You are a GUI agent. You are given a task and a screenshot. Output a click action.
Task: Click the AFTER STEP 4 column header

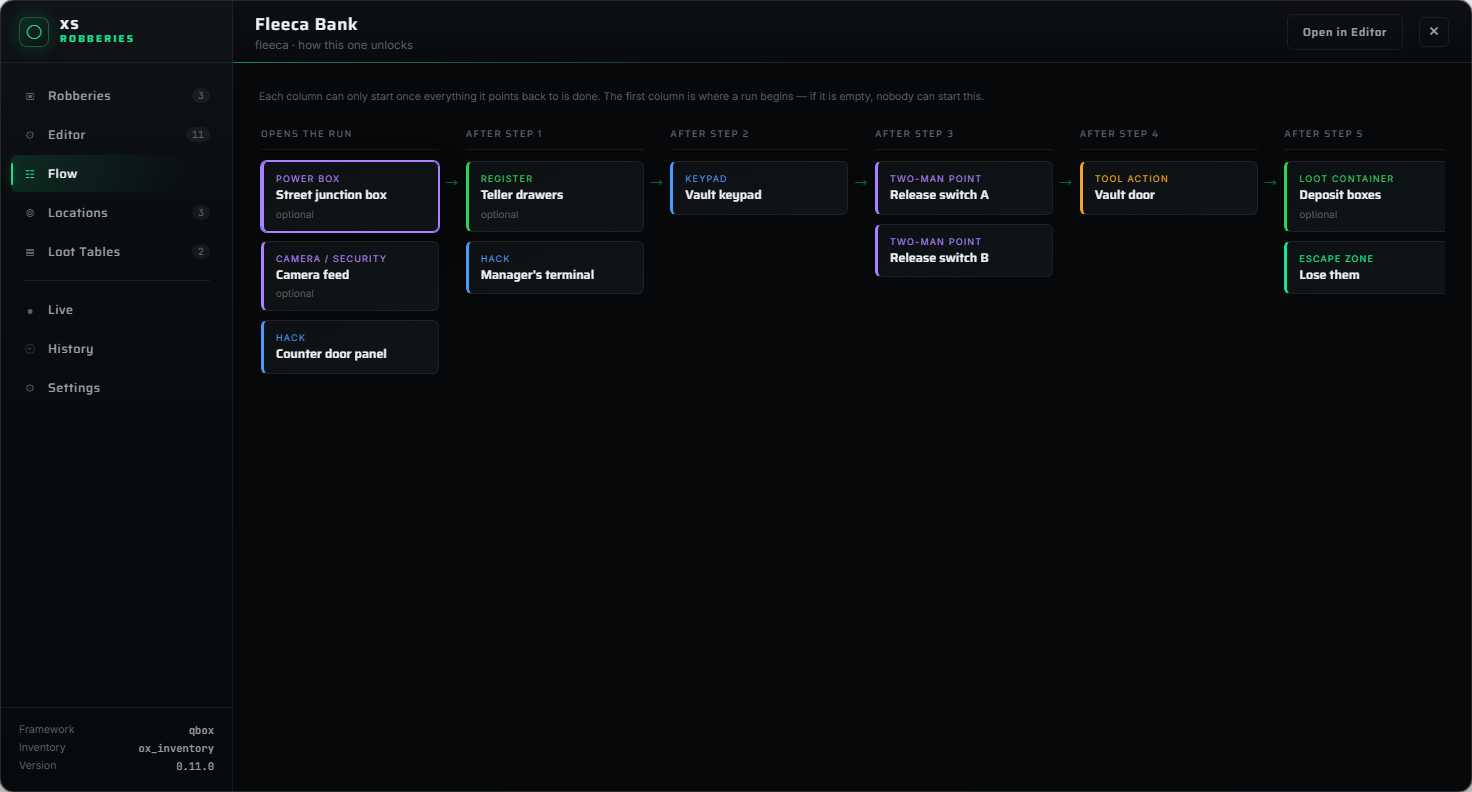pyautogui.click(x=1119, y=134)
